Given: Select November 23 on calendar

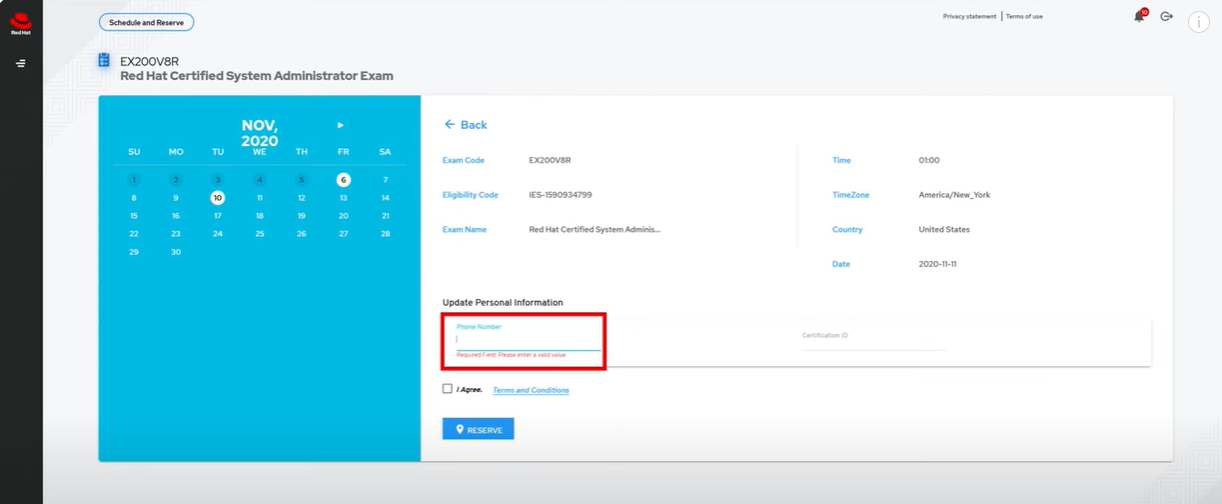Looking at the screenshot, I should pos(176,234).
